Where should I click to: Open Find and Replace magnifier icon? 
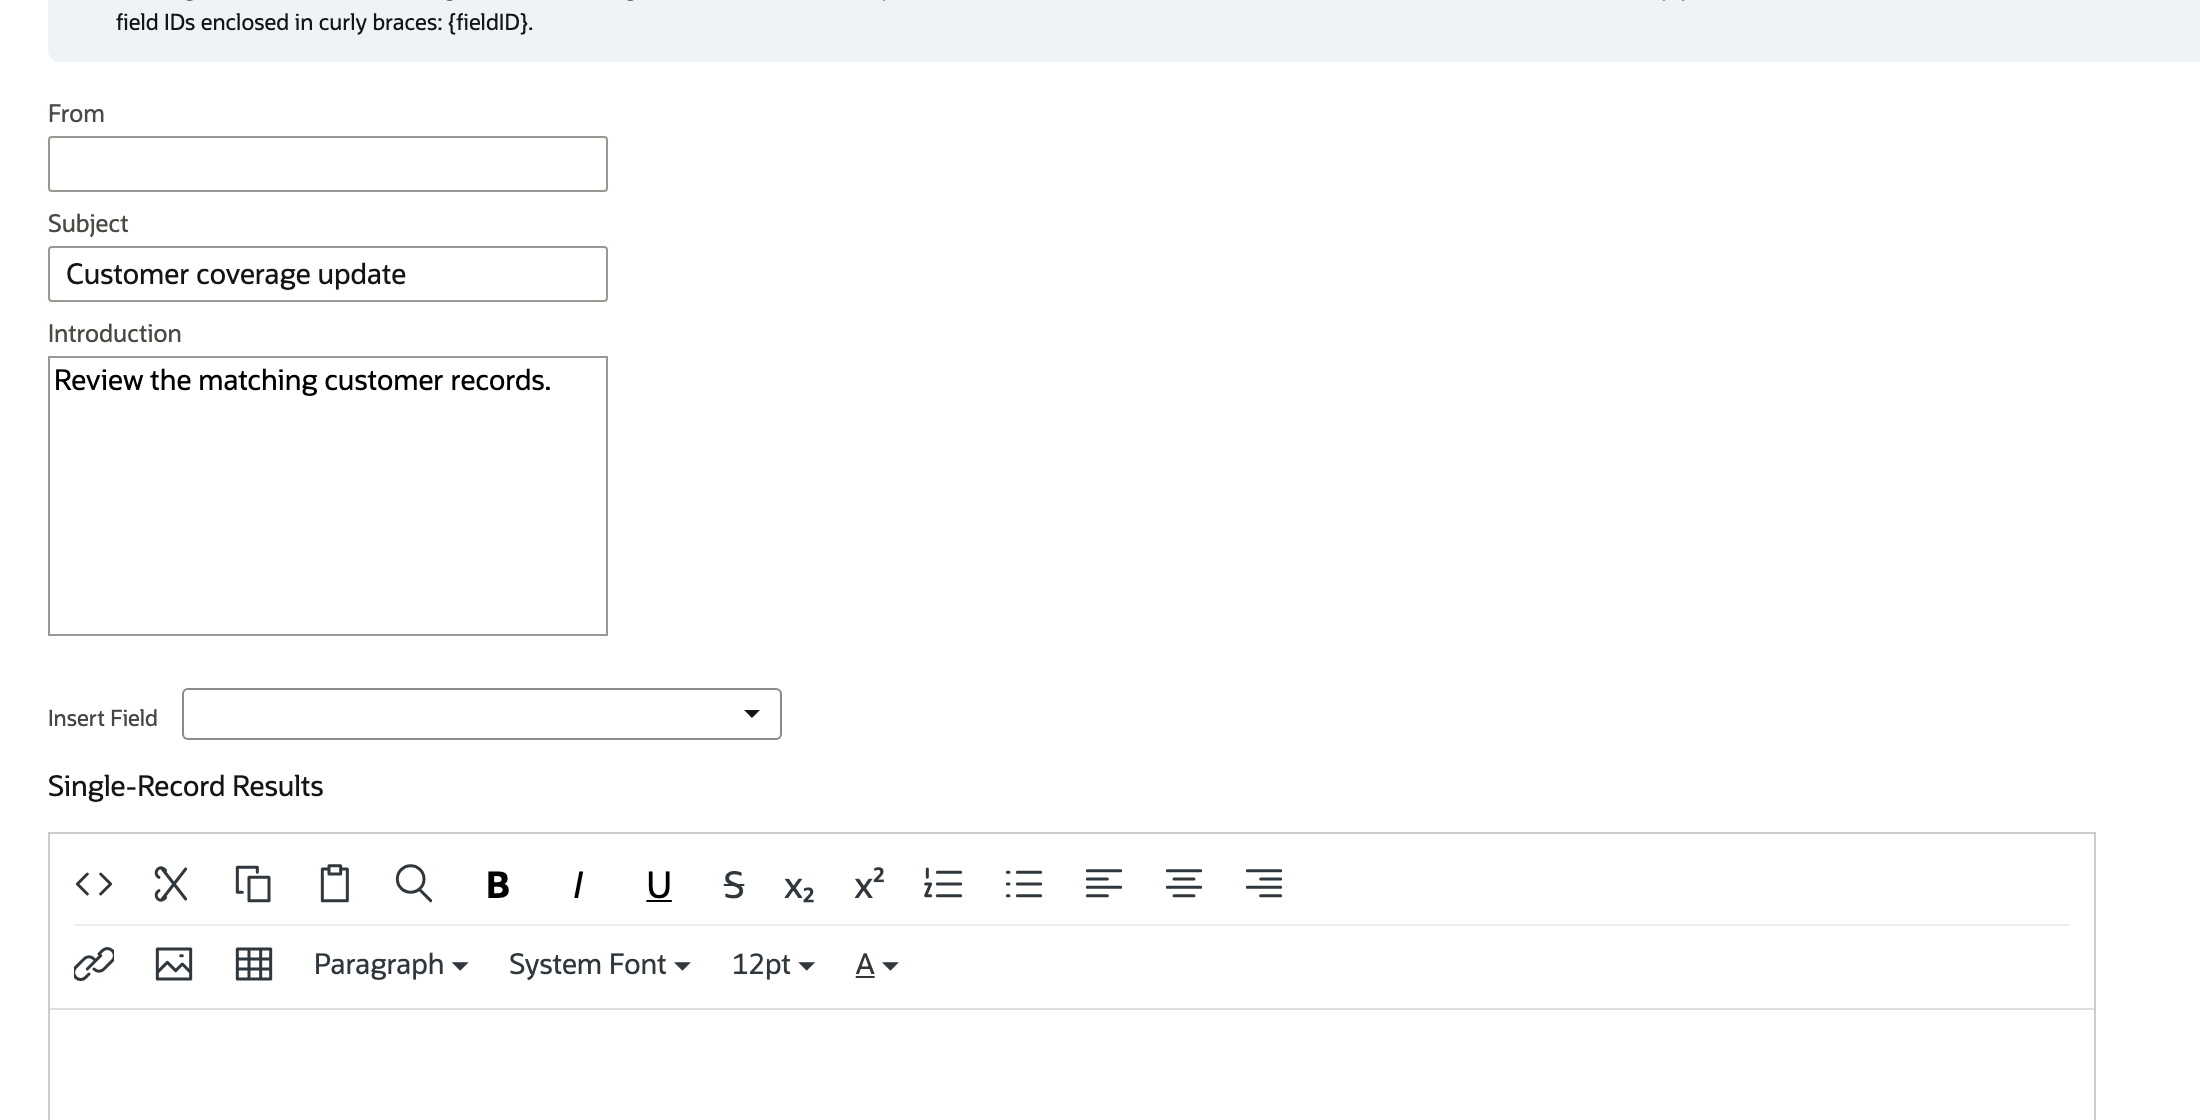click(413, 884)
